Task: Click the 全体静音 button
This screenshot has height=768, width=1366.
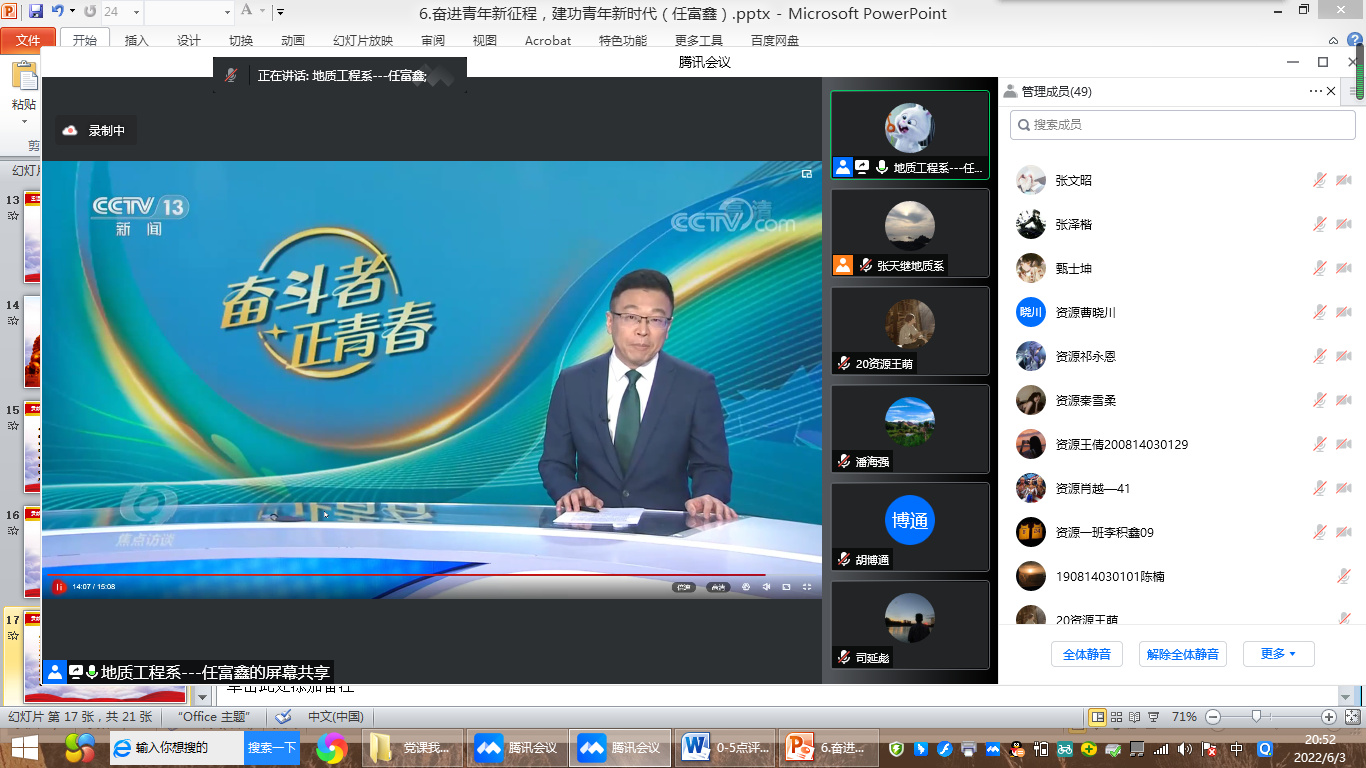Action: click(1086, 654)
